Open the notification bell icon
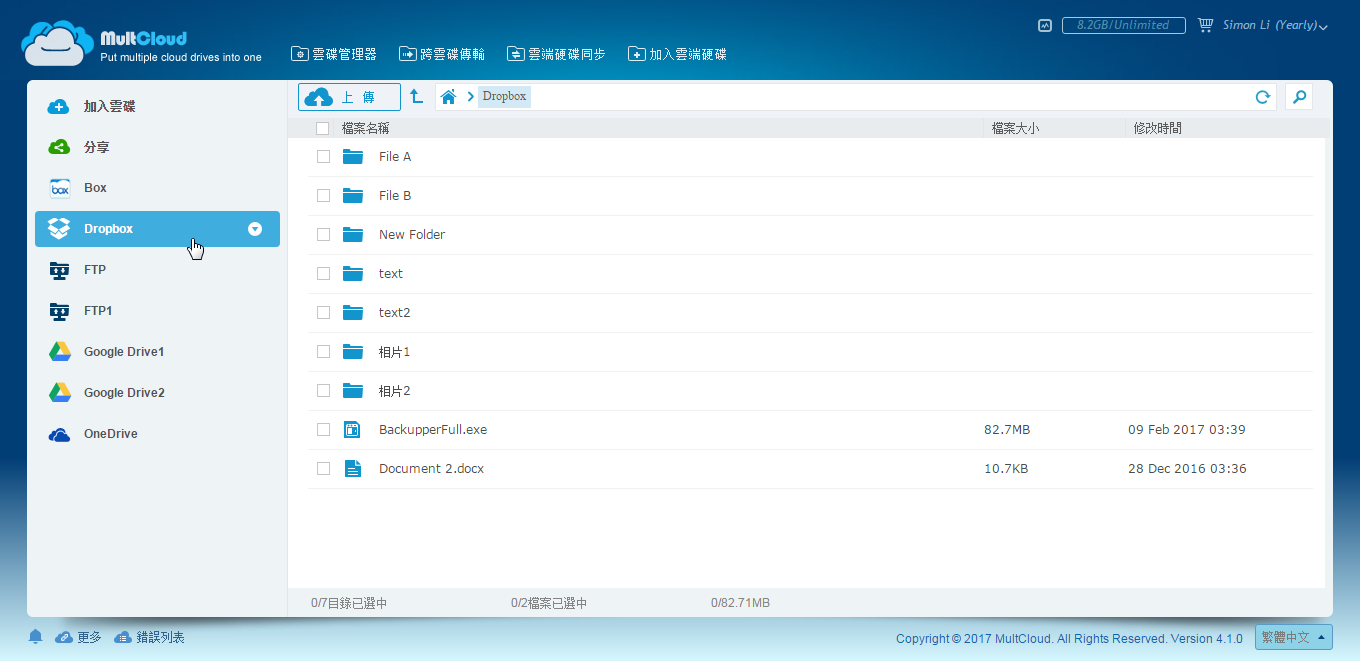1360x661 pixels. pyautogui.click(x=36, y=637)
